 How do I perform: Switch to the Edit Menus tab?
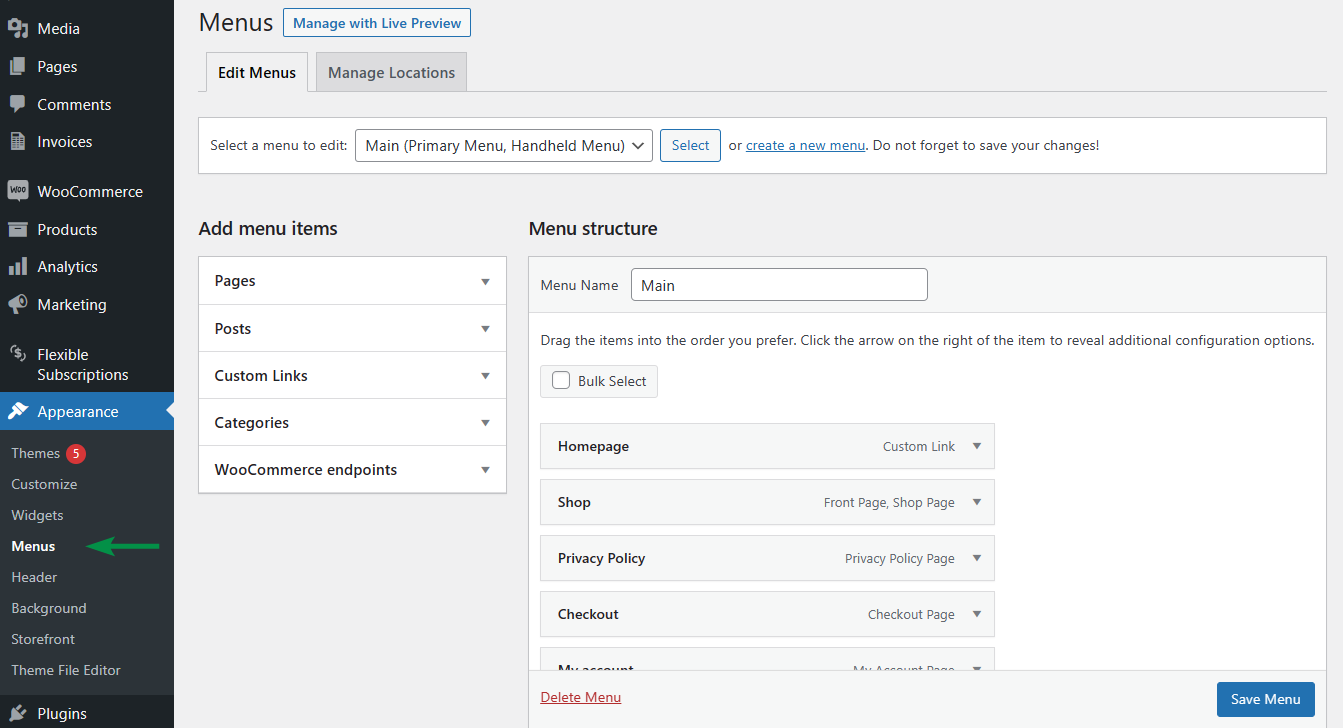(x=257, y=72)
